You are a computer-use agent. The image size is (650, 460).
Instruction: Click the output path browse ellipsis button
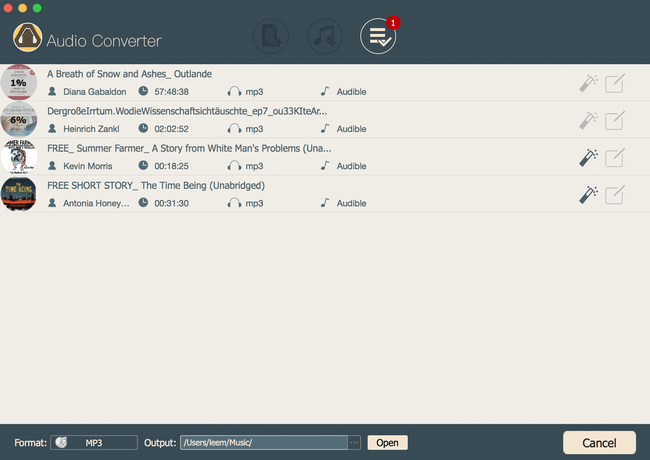(x=354, y=443)
